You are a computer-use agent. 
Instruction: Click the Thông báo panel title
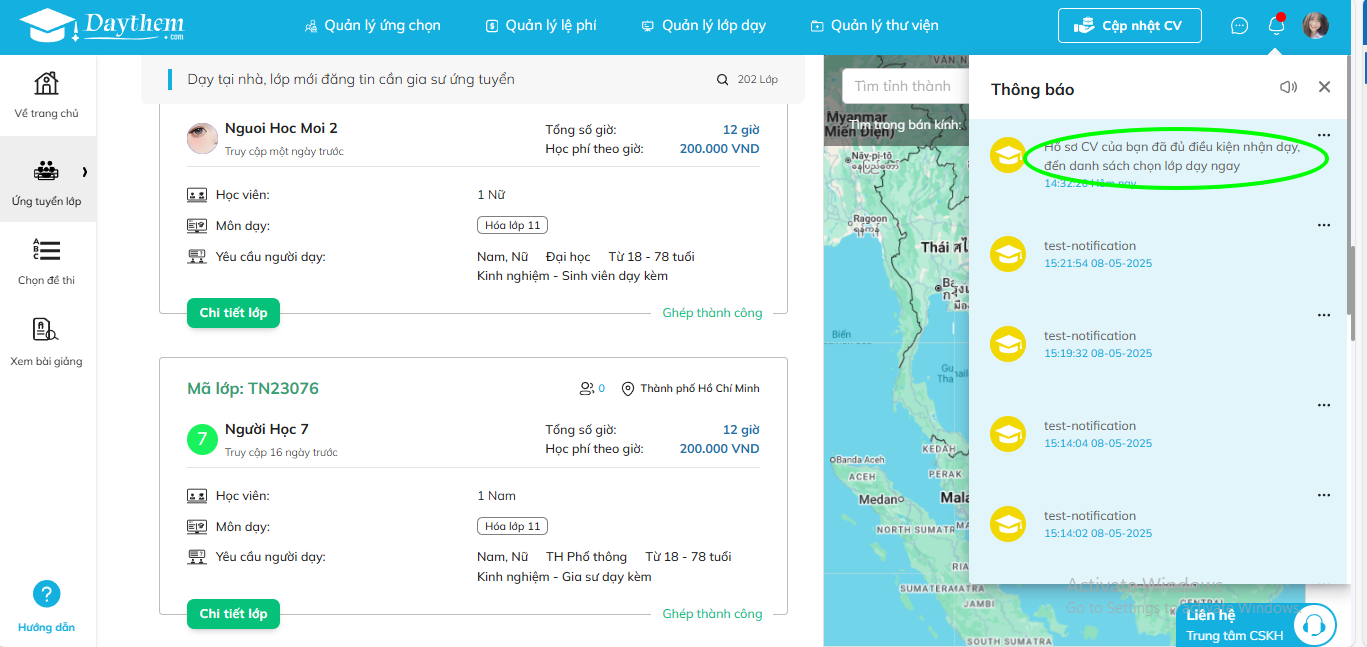click(1032, 89)
